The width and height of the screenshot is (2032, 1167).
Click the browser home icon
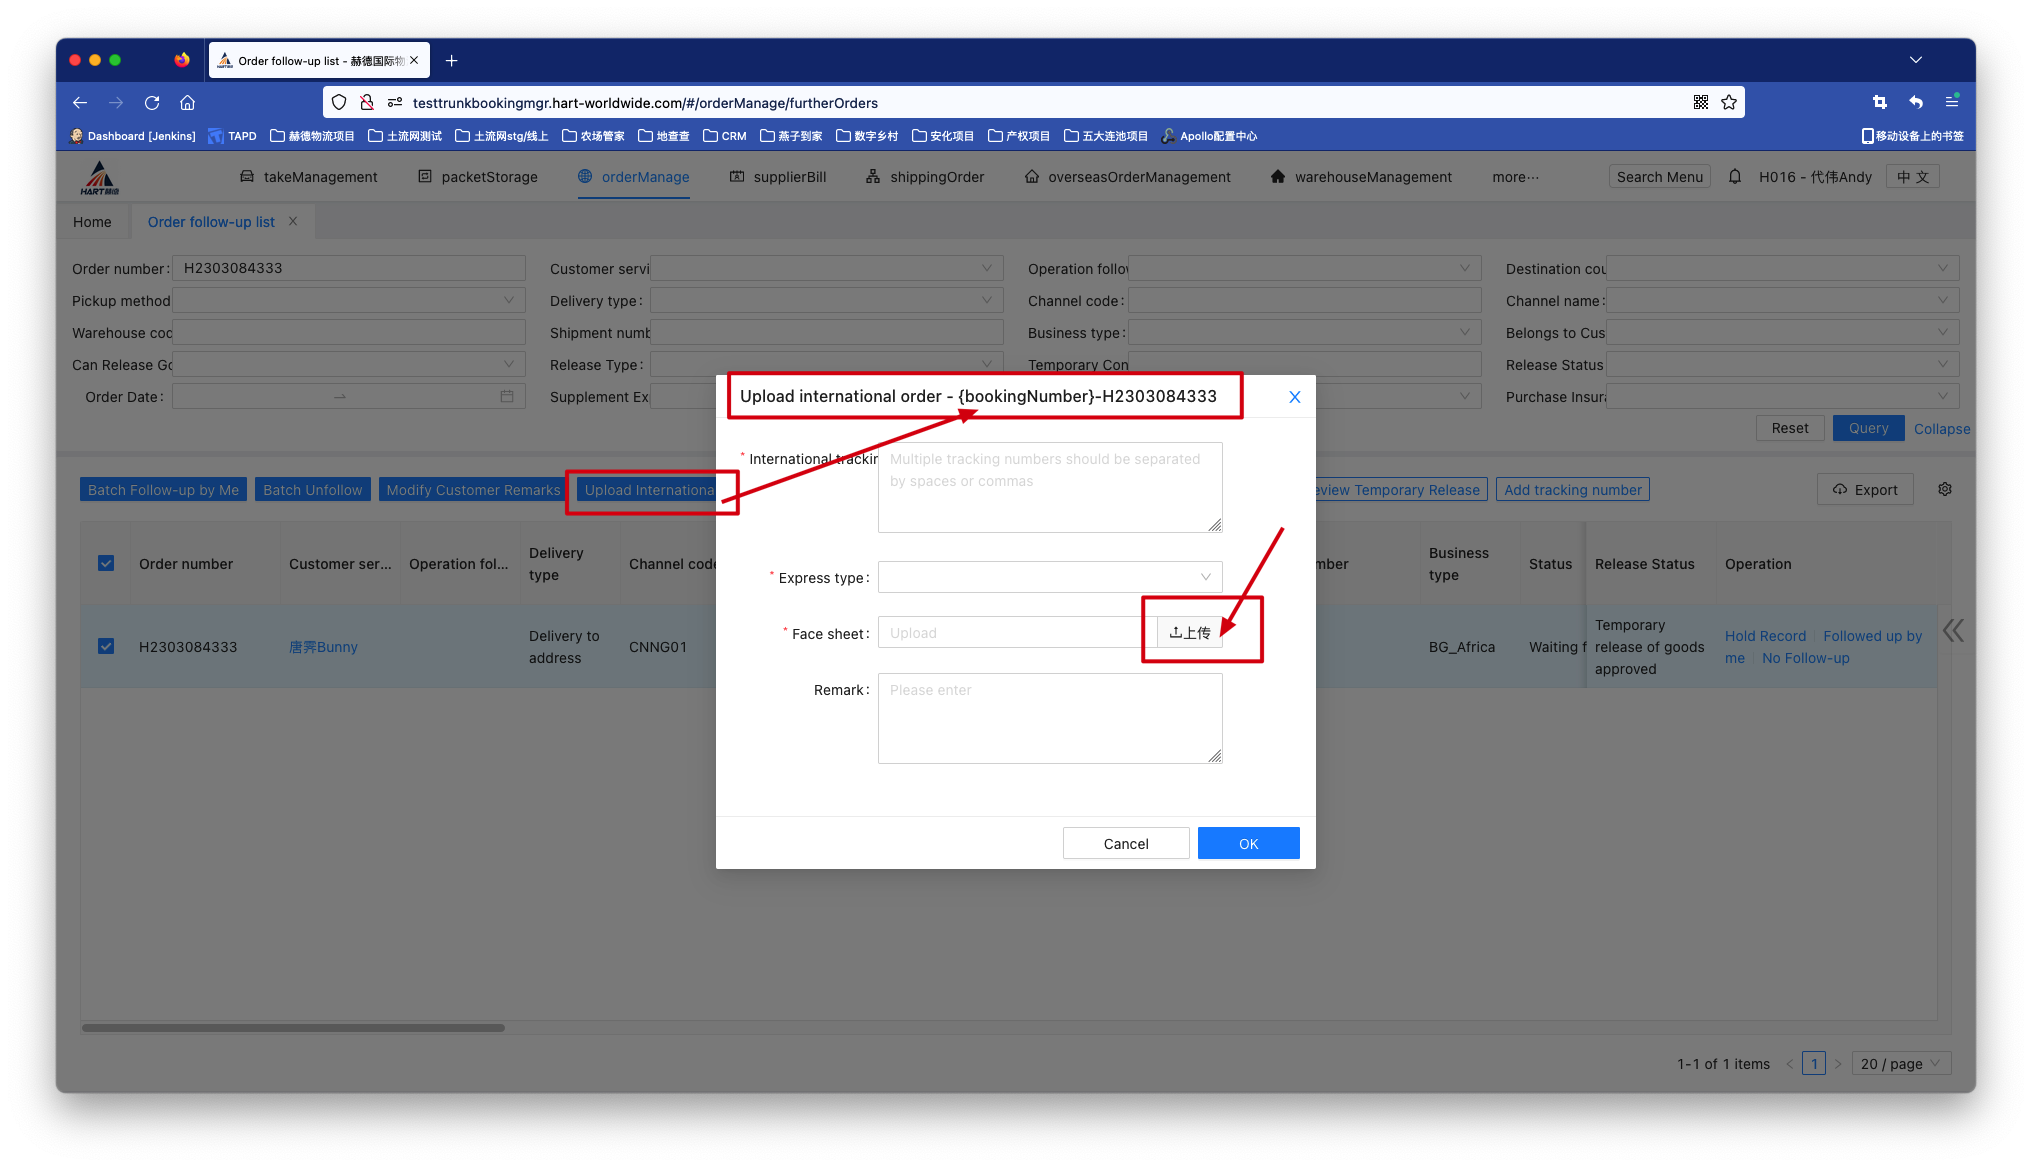point(187,103)
